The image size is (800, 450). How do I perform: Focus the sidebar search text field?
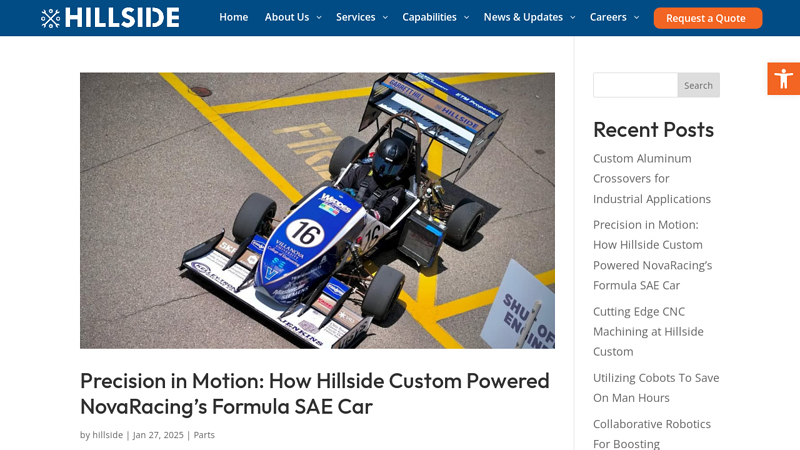(x=635, y=85)
